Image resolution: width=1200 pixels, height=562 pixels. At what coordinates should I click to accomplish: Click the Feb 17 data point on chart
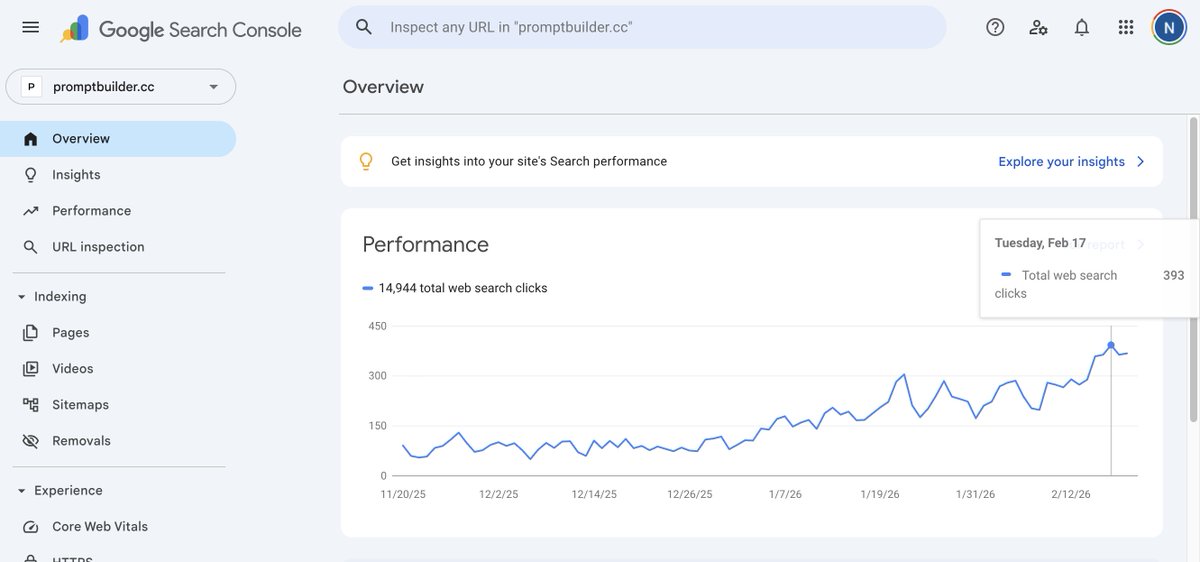point(1111,346)
